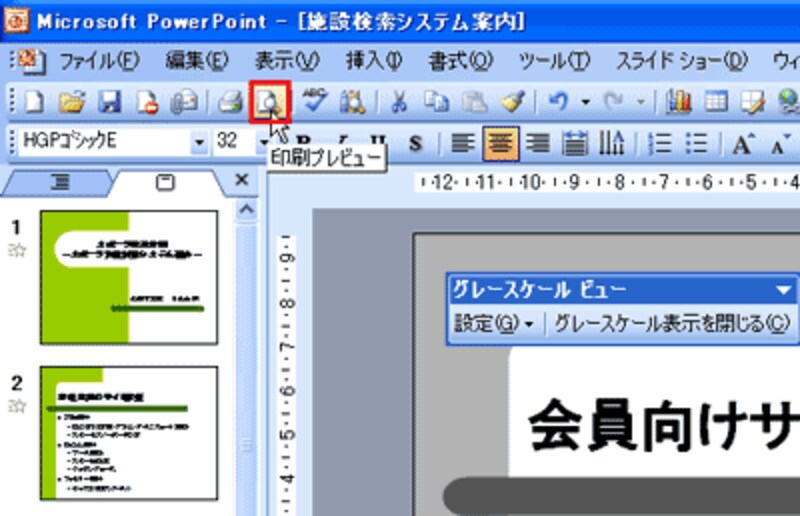Image resolution: width=800 pixels, height=516 pixels.
Task: Toggle text shadow S button
Action: (x=416, y=143)
